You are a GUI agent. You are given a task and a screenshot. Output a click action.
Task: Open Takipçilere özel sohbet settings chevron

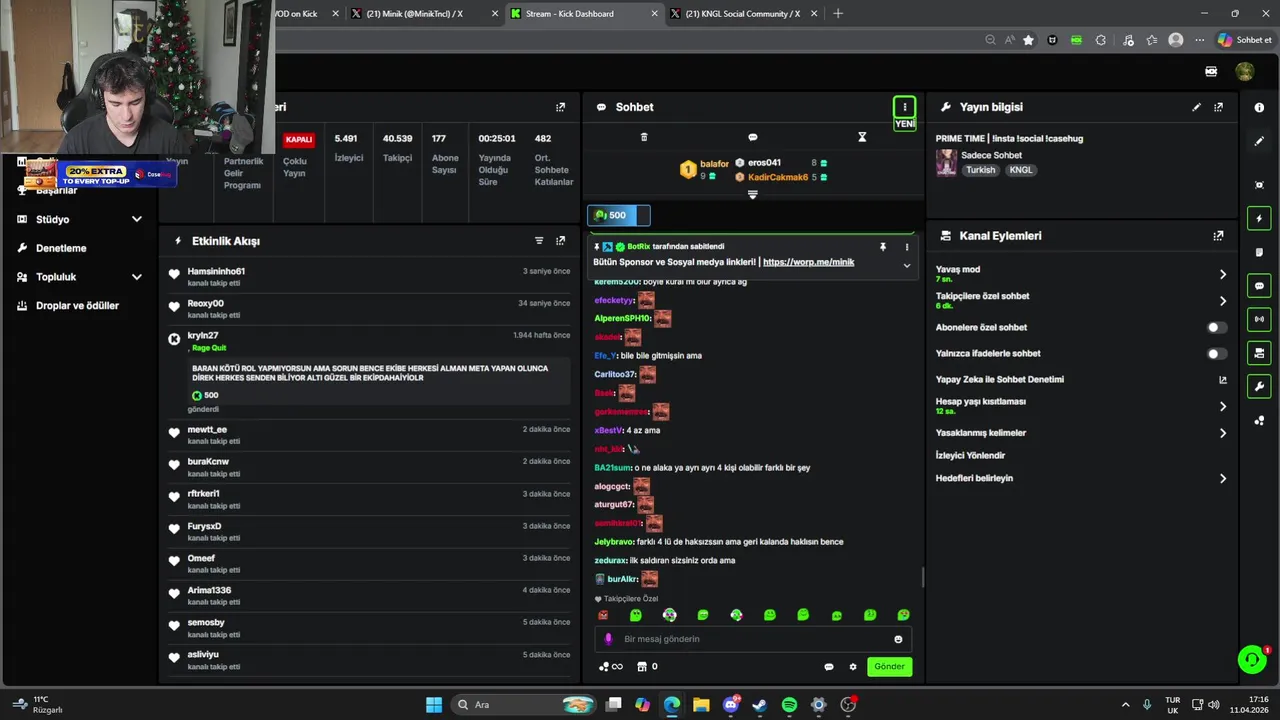(1222, 301)
